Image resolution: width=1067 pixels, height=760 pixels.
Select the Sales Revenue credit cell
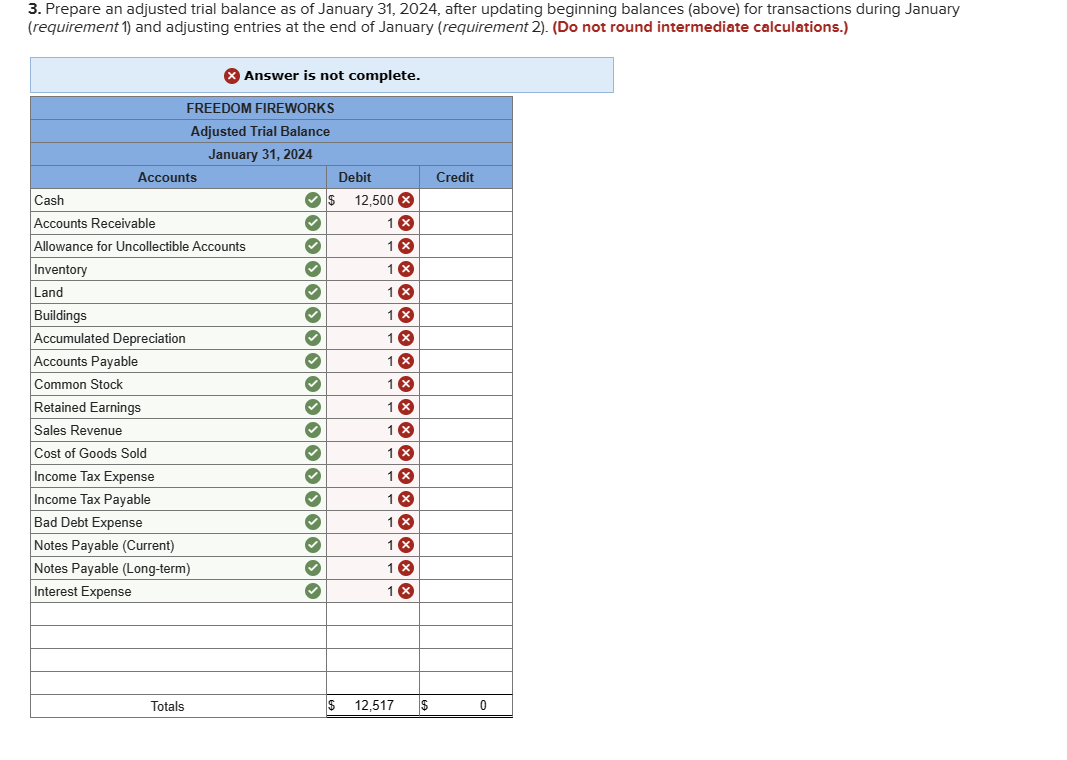(466, 430)
